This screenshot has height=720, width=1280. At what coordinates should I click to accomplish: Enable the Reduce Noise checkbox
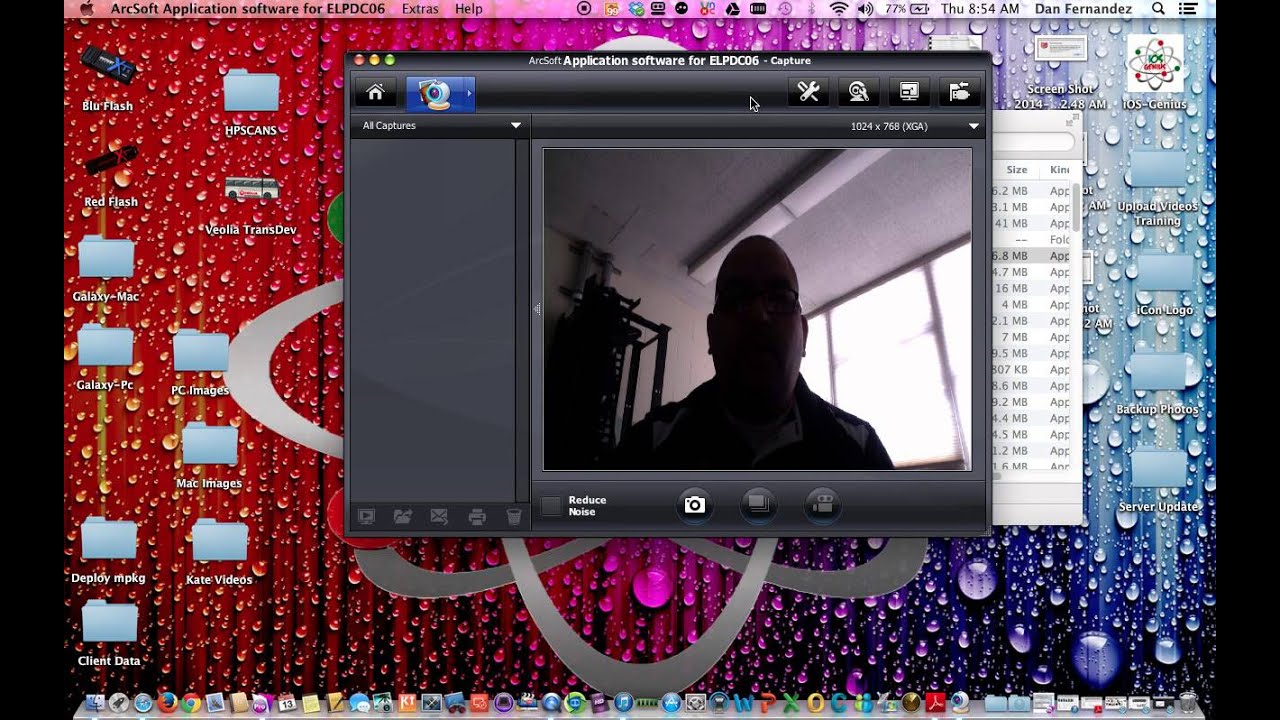552,506
